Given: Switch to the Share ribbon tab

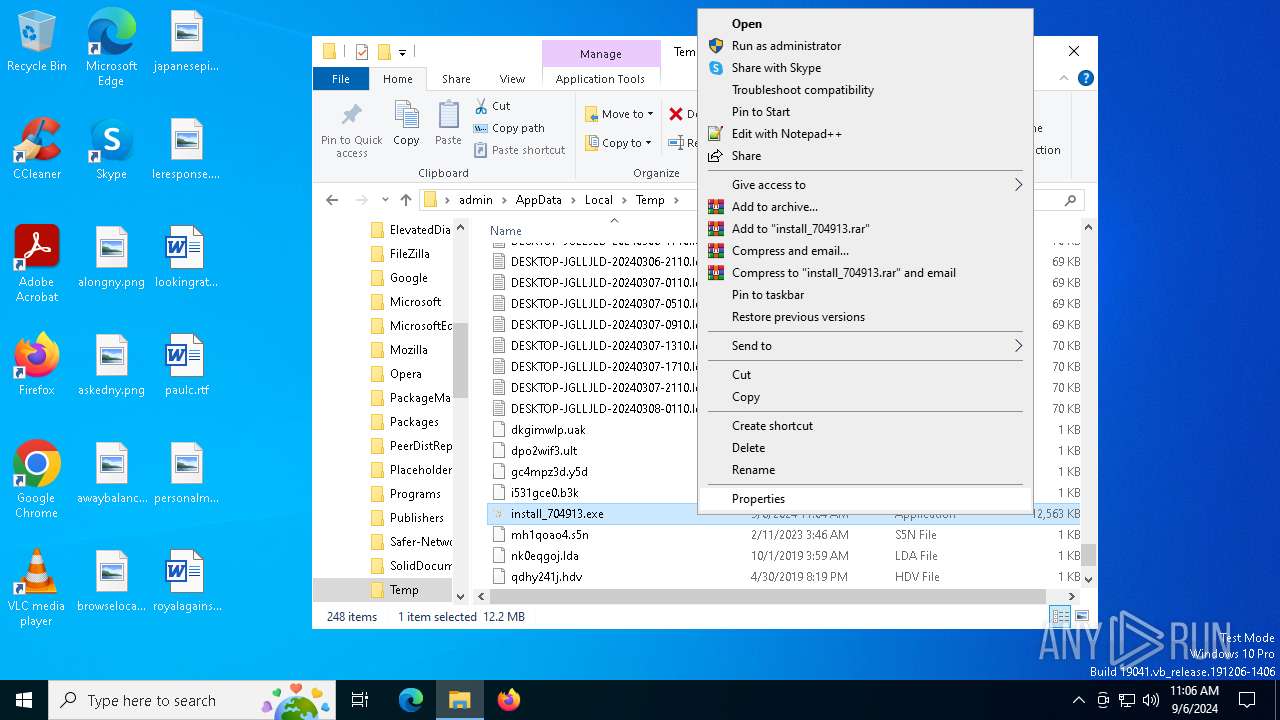Looking at the screenshot, I should tap(456, 79).
